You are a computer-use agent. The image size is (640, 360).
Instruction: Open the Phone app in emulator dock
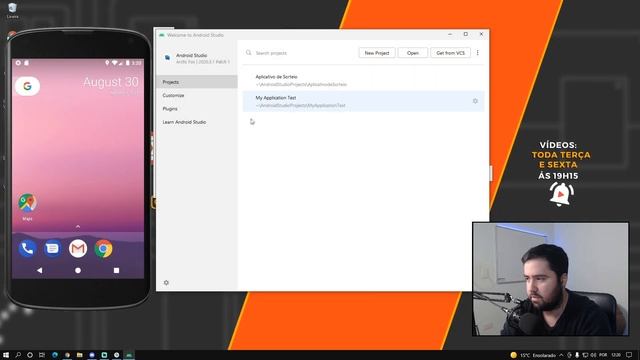pyautogui.click(x=27, y=249)
